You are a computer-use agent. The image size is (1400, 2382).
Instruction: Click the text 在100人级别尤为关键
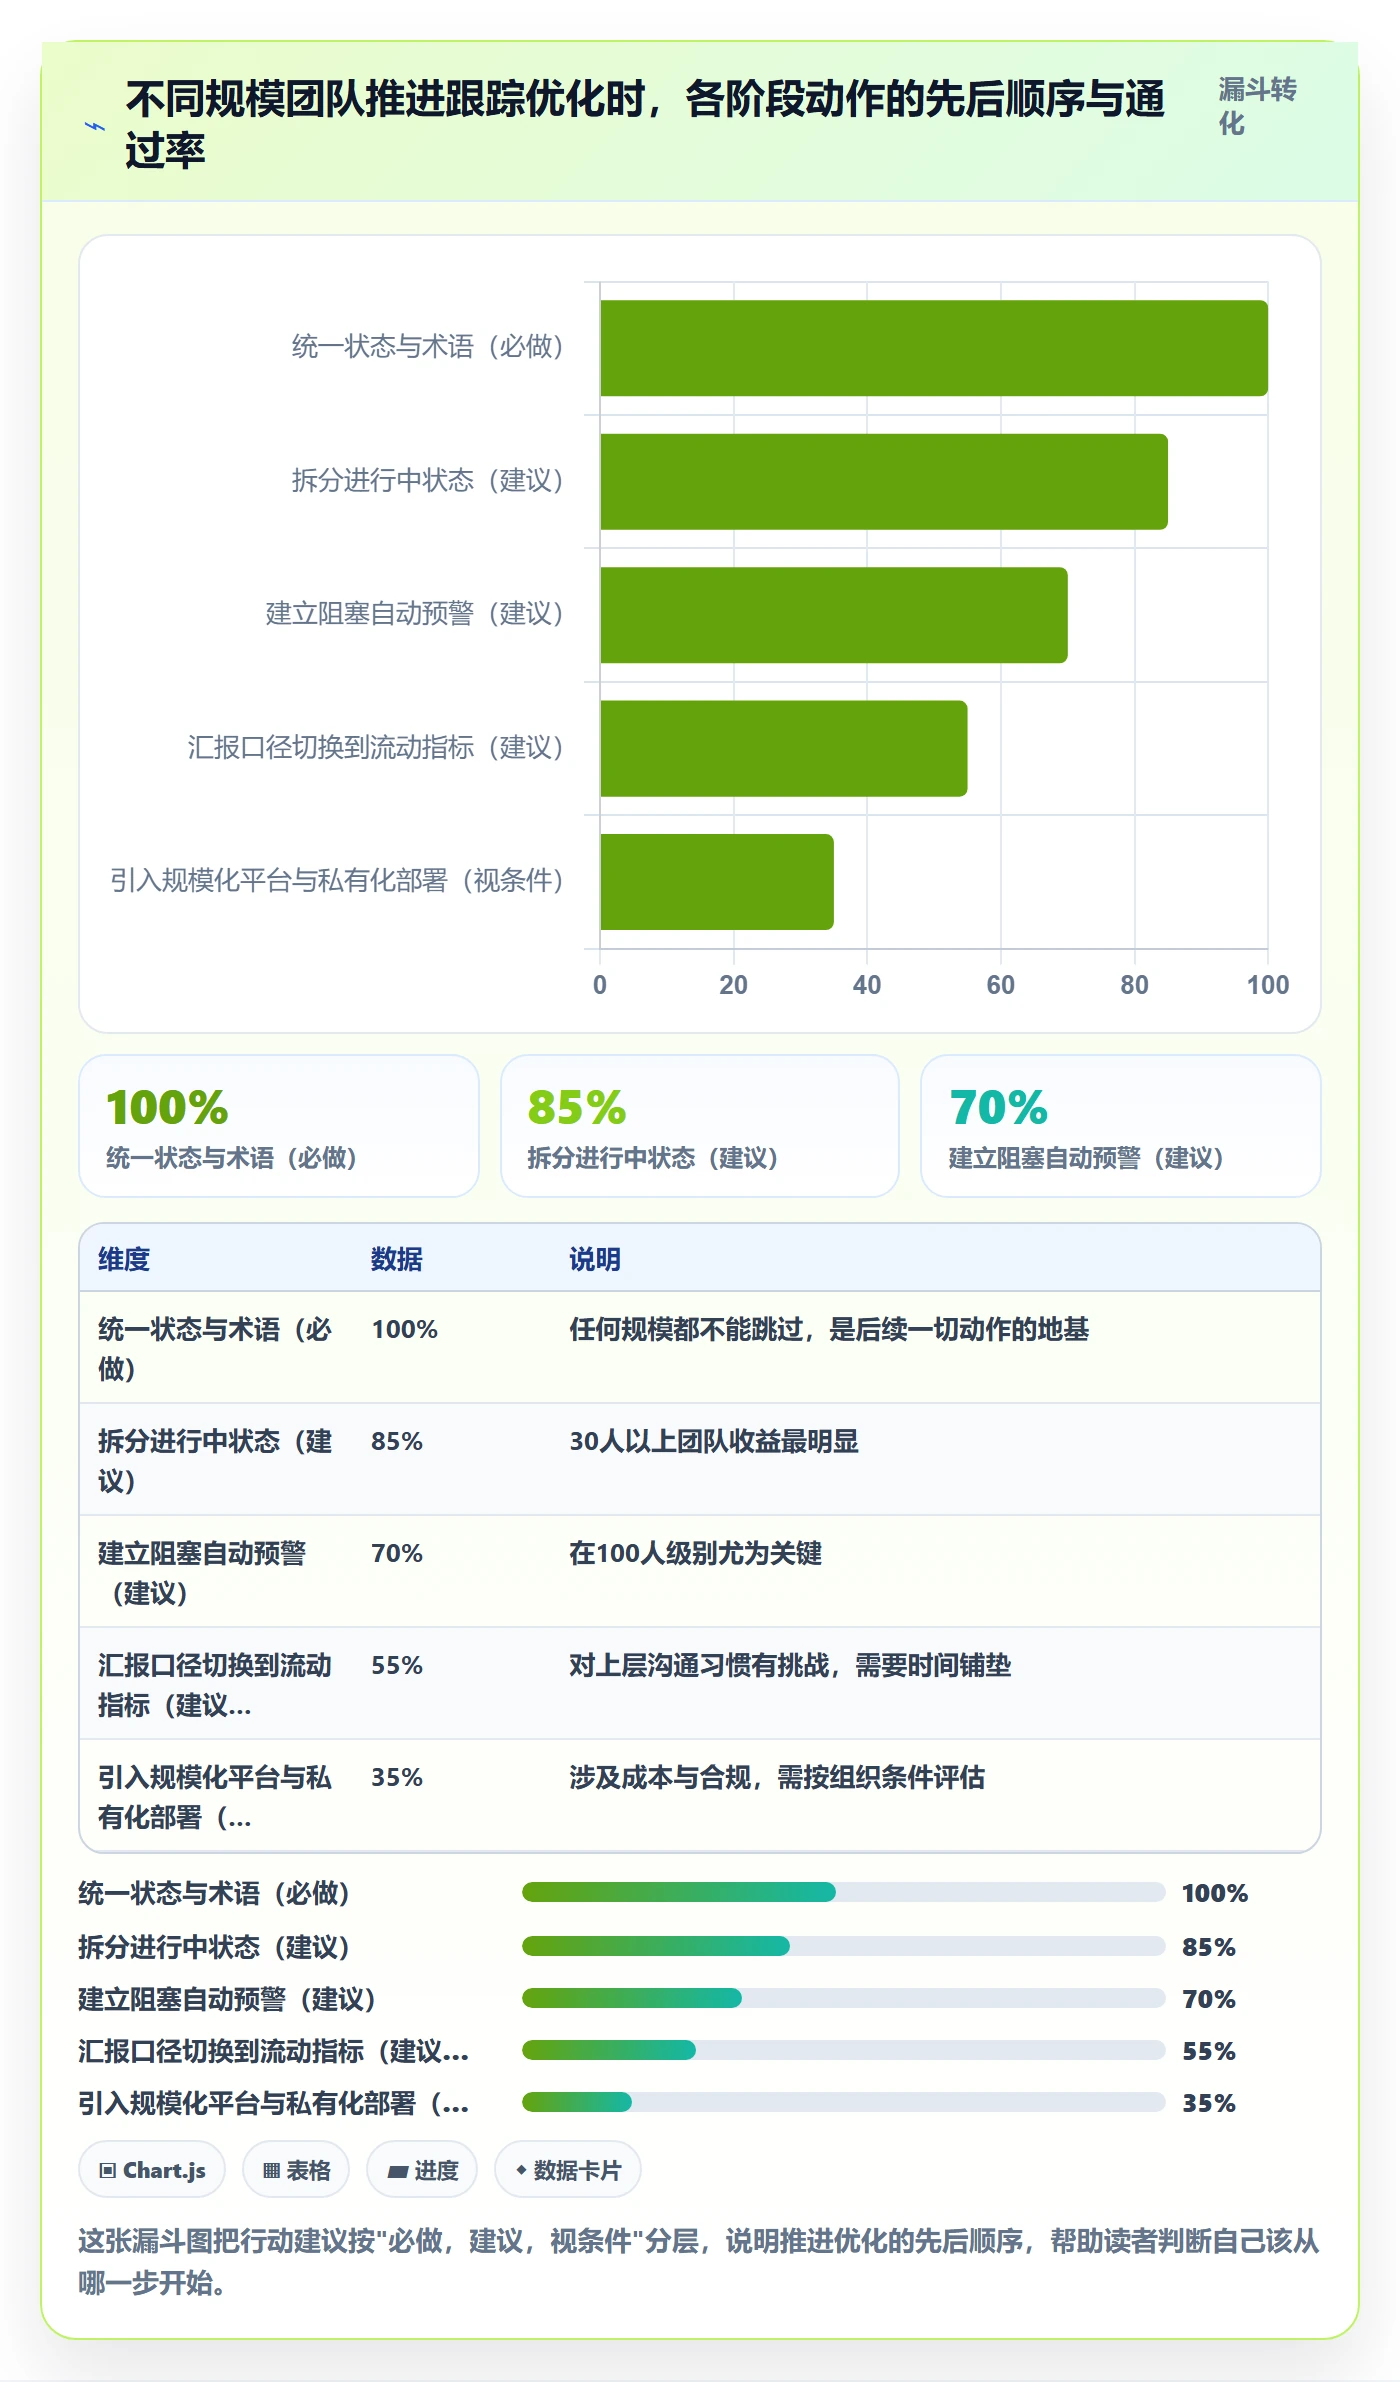coord(695,1553)
